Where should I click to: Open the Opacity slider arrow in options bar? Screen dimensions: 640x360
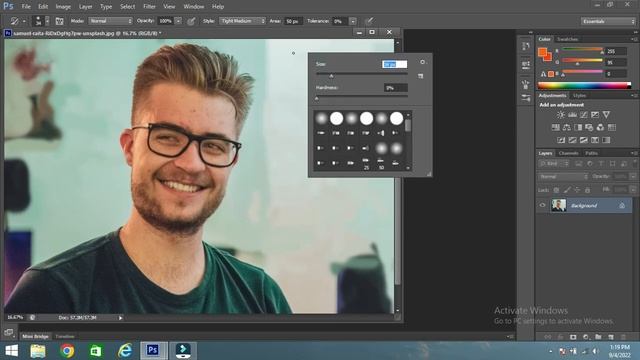click(x=178, y=21)
